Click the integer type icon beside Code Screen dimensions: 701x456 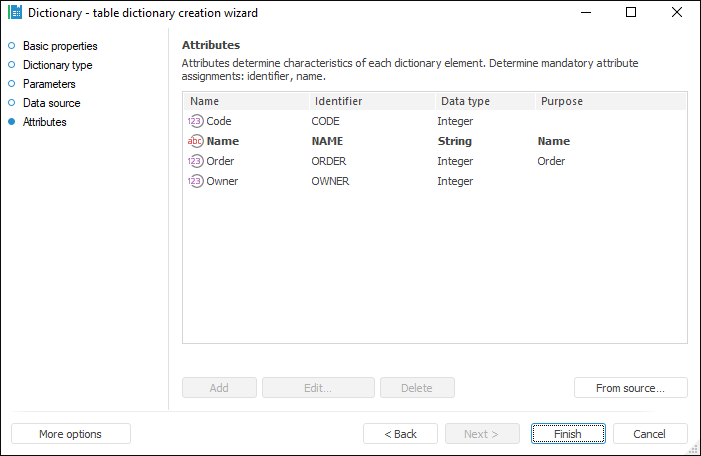[x=195, y=121]
